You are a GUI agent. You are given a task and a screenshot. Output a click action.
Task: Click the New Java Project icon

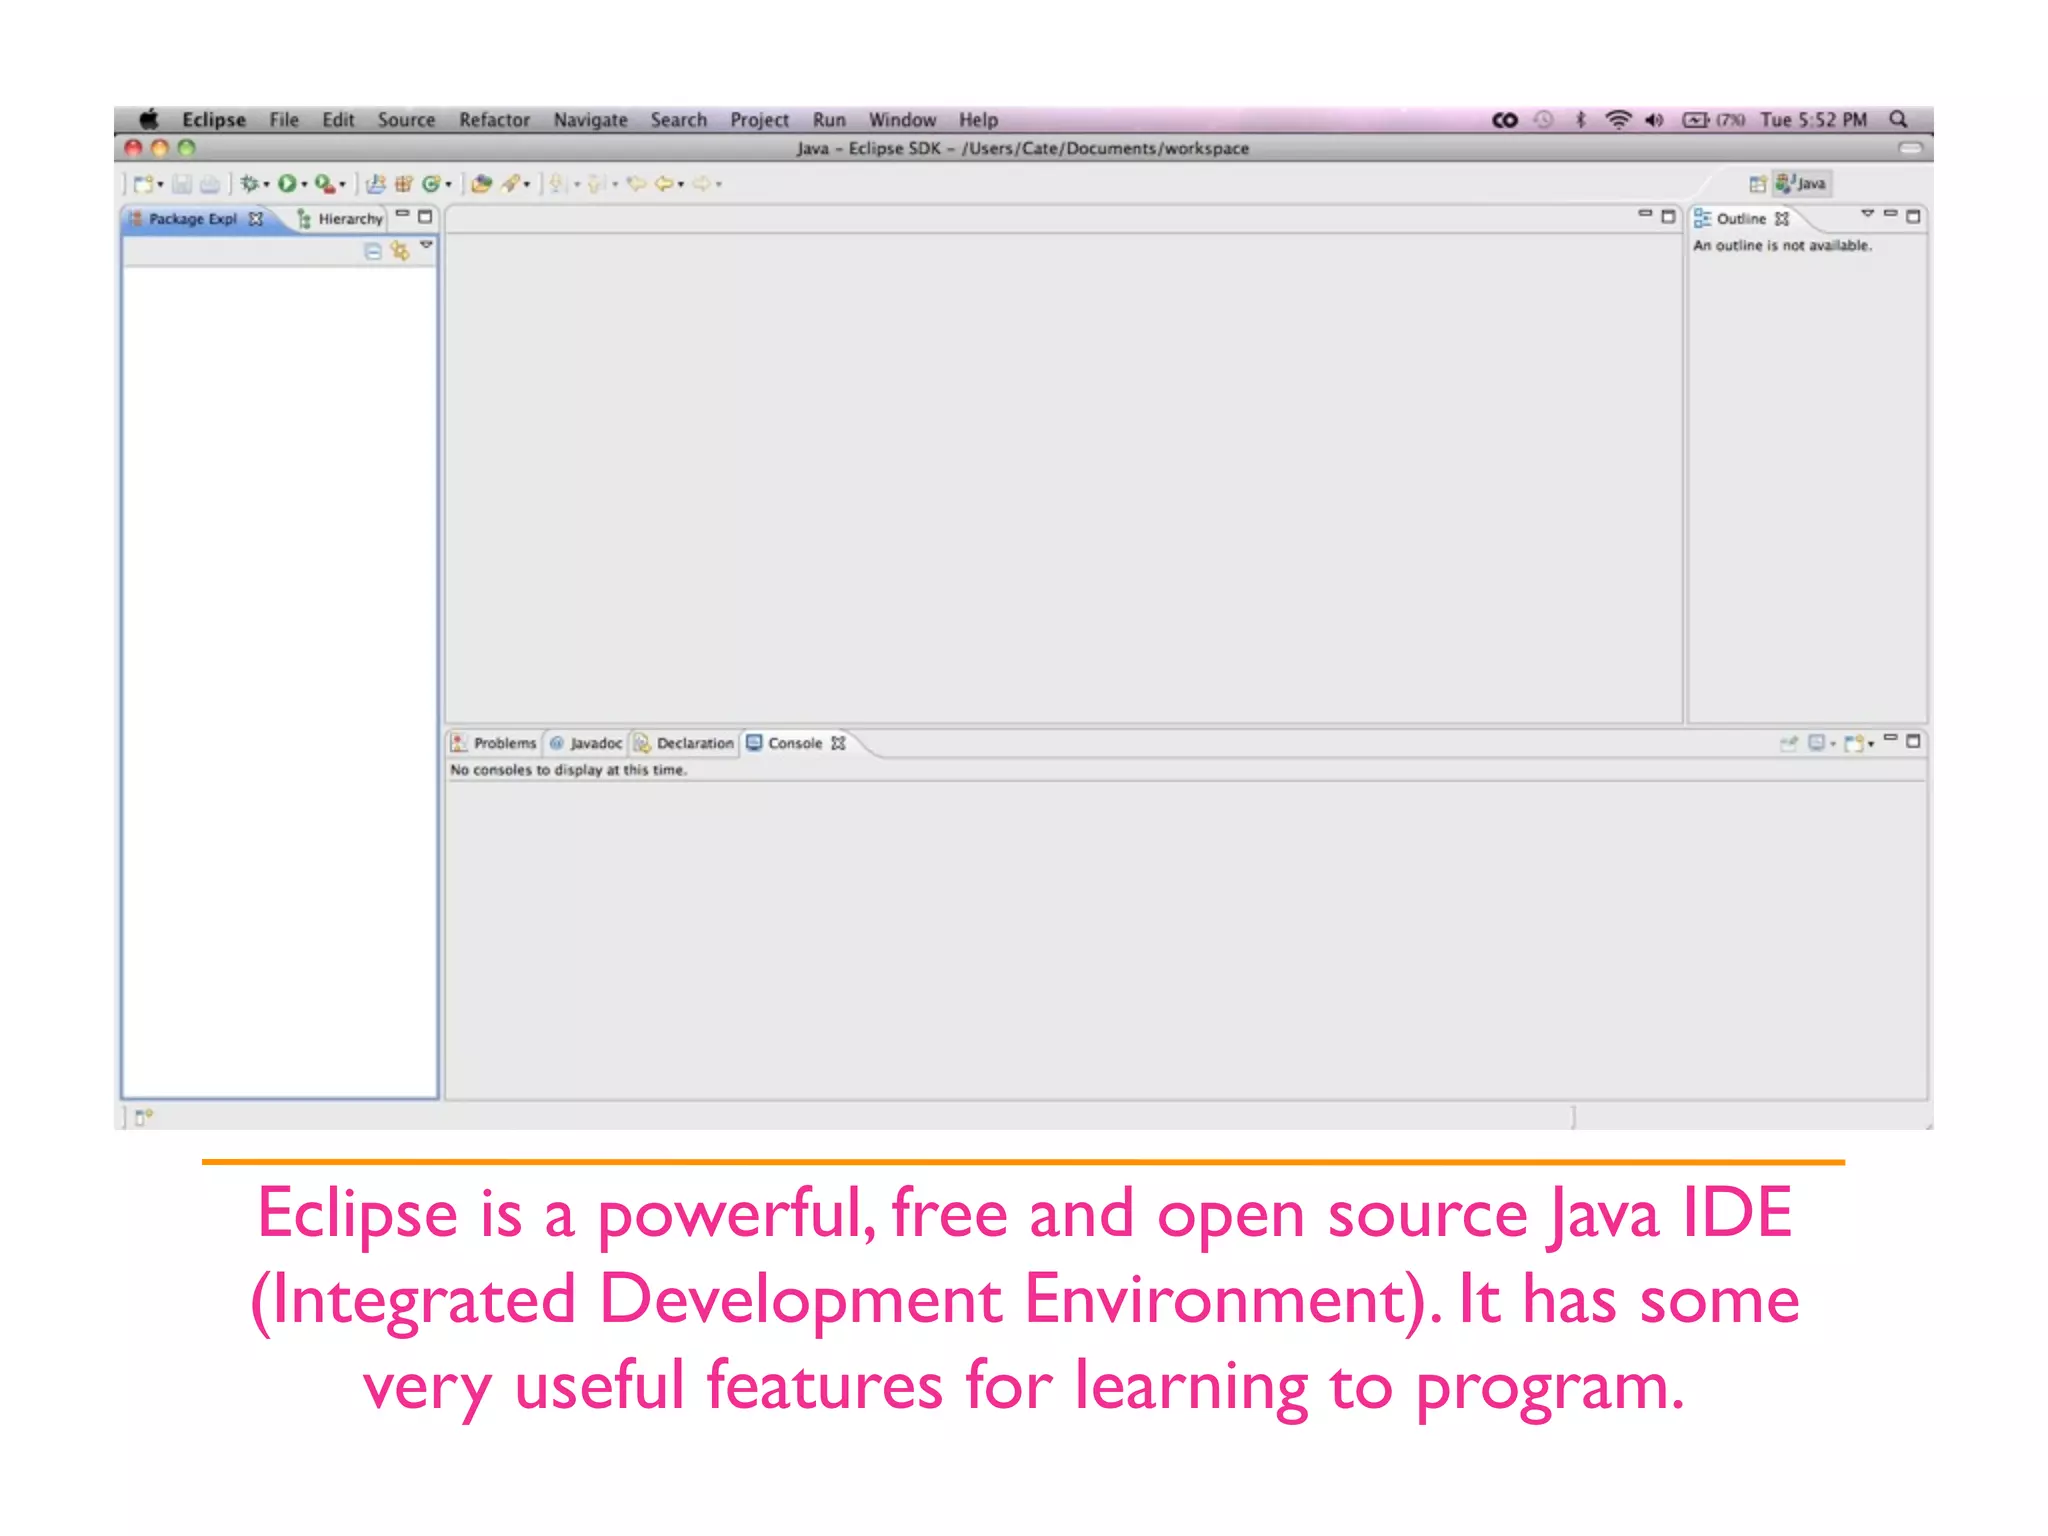point(375,183)
